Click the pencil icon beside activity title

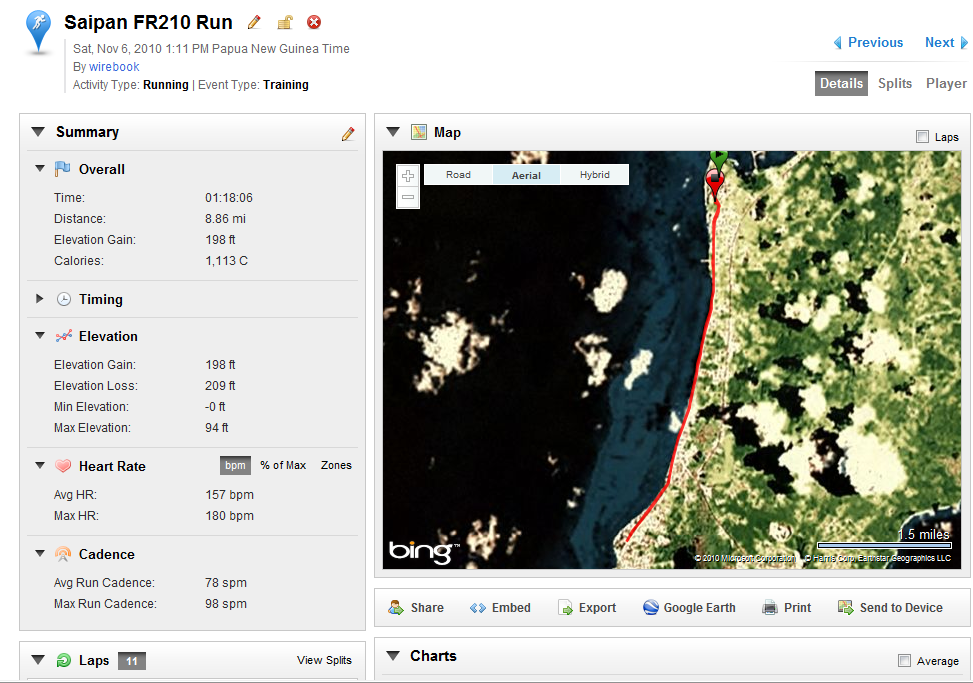pyautogui.click(x=254, y=23)
